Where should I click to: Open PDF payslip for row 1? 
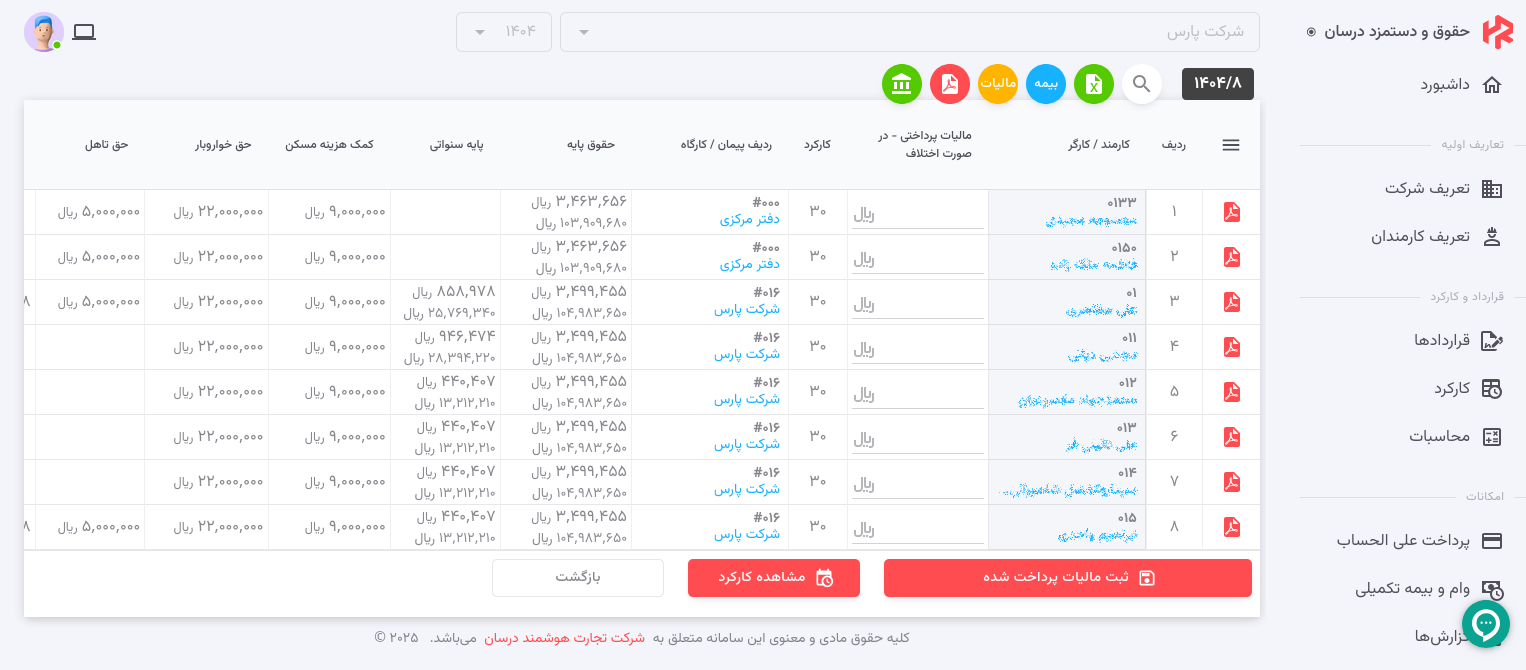(1231, 212)
